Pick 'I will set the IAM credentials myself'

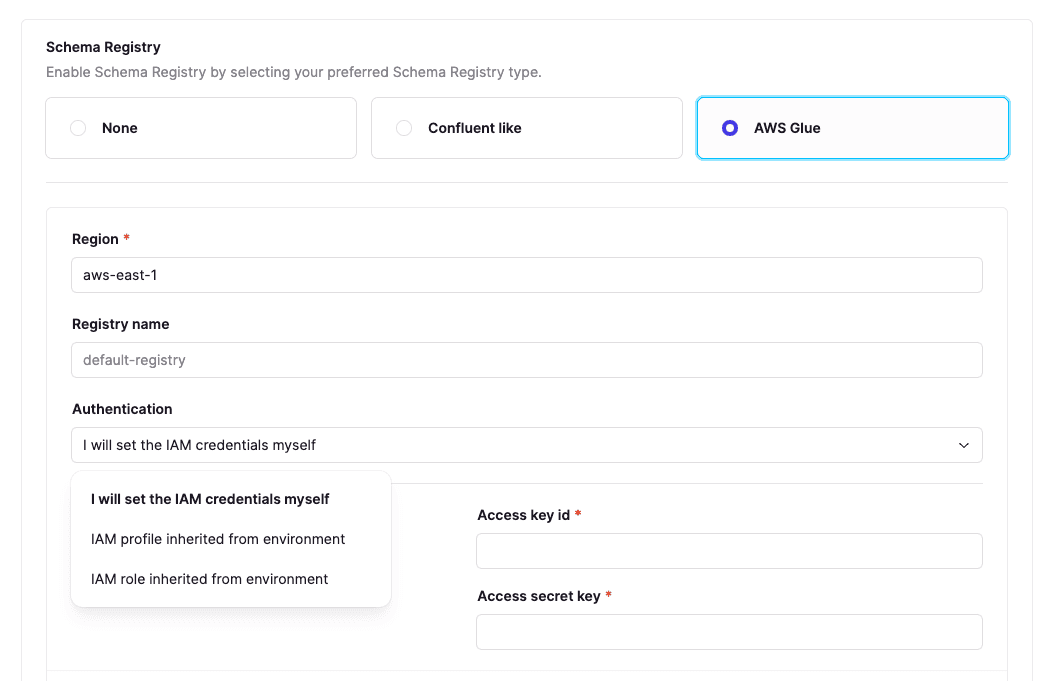[210, 499]
